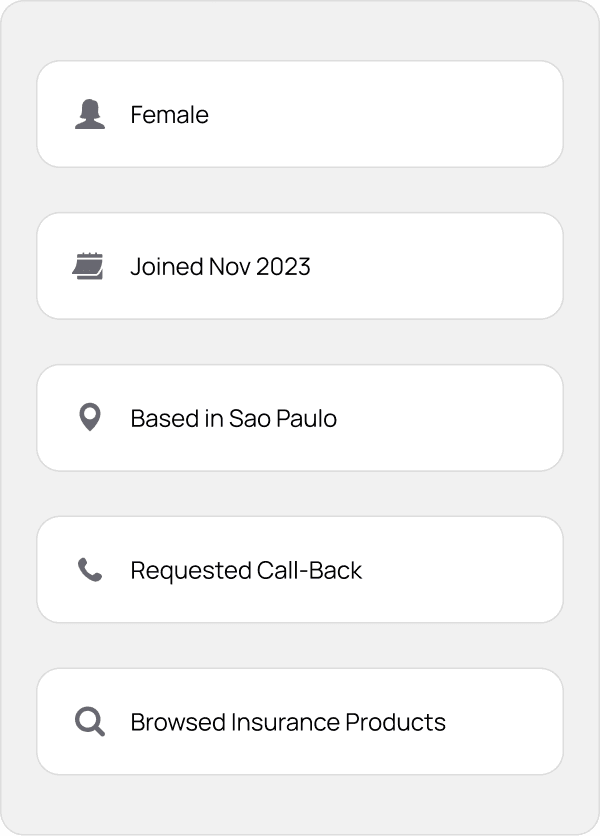
Task: Open the Browsed Insurance Products card
Action: point(300,721)
